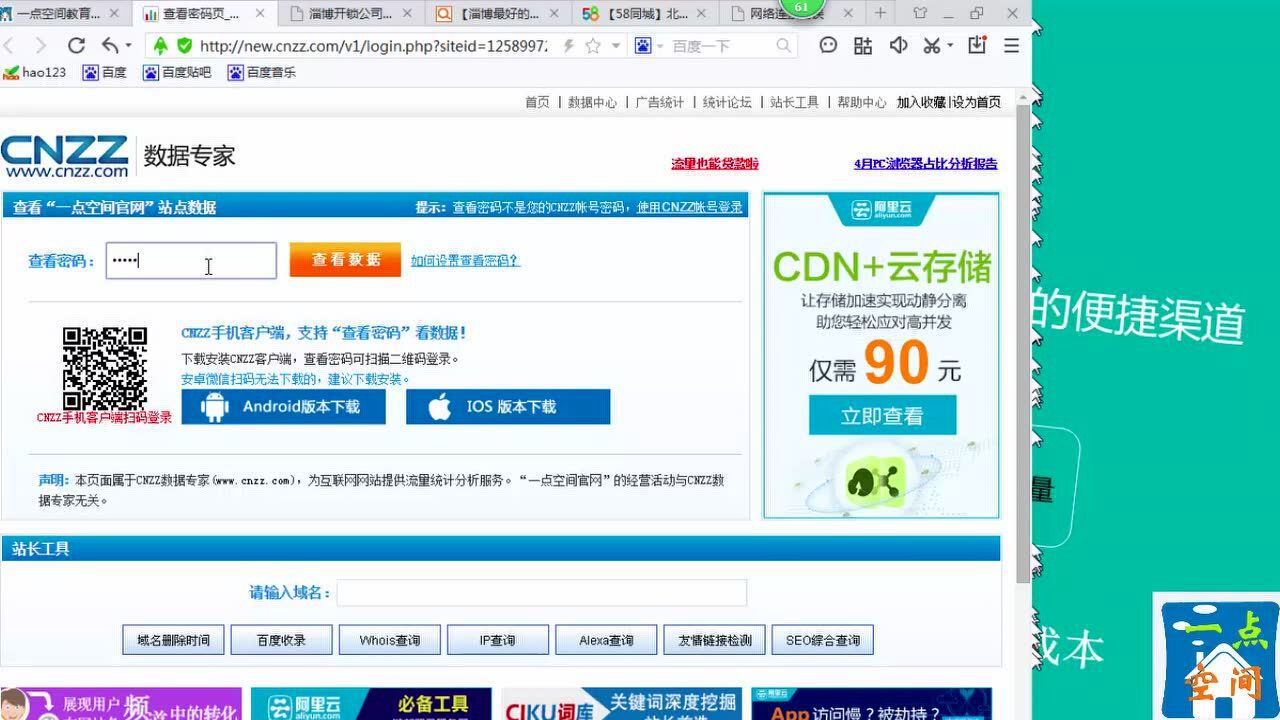Click the undo/restore closed page arrow
This screenshot has width=1280, height=720.
point(109,46)
